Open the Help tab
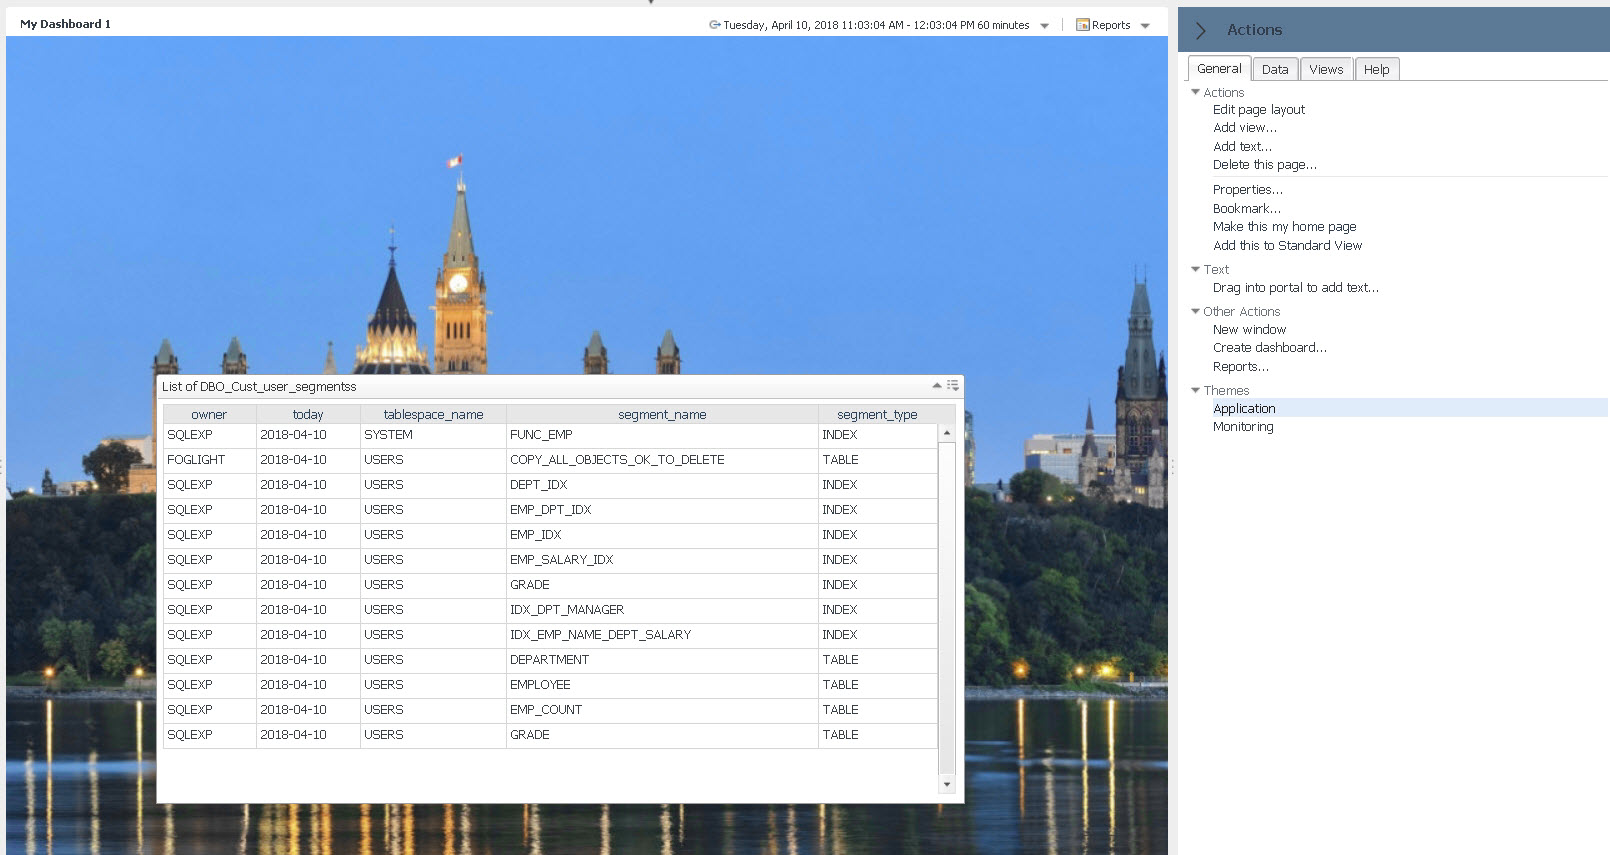Viewport: 1610px width, 855px height. (1376, 69)
